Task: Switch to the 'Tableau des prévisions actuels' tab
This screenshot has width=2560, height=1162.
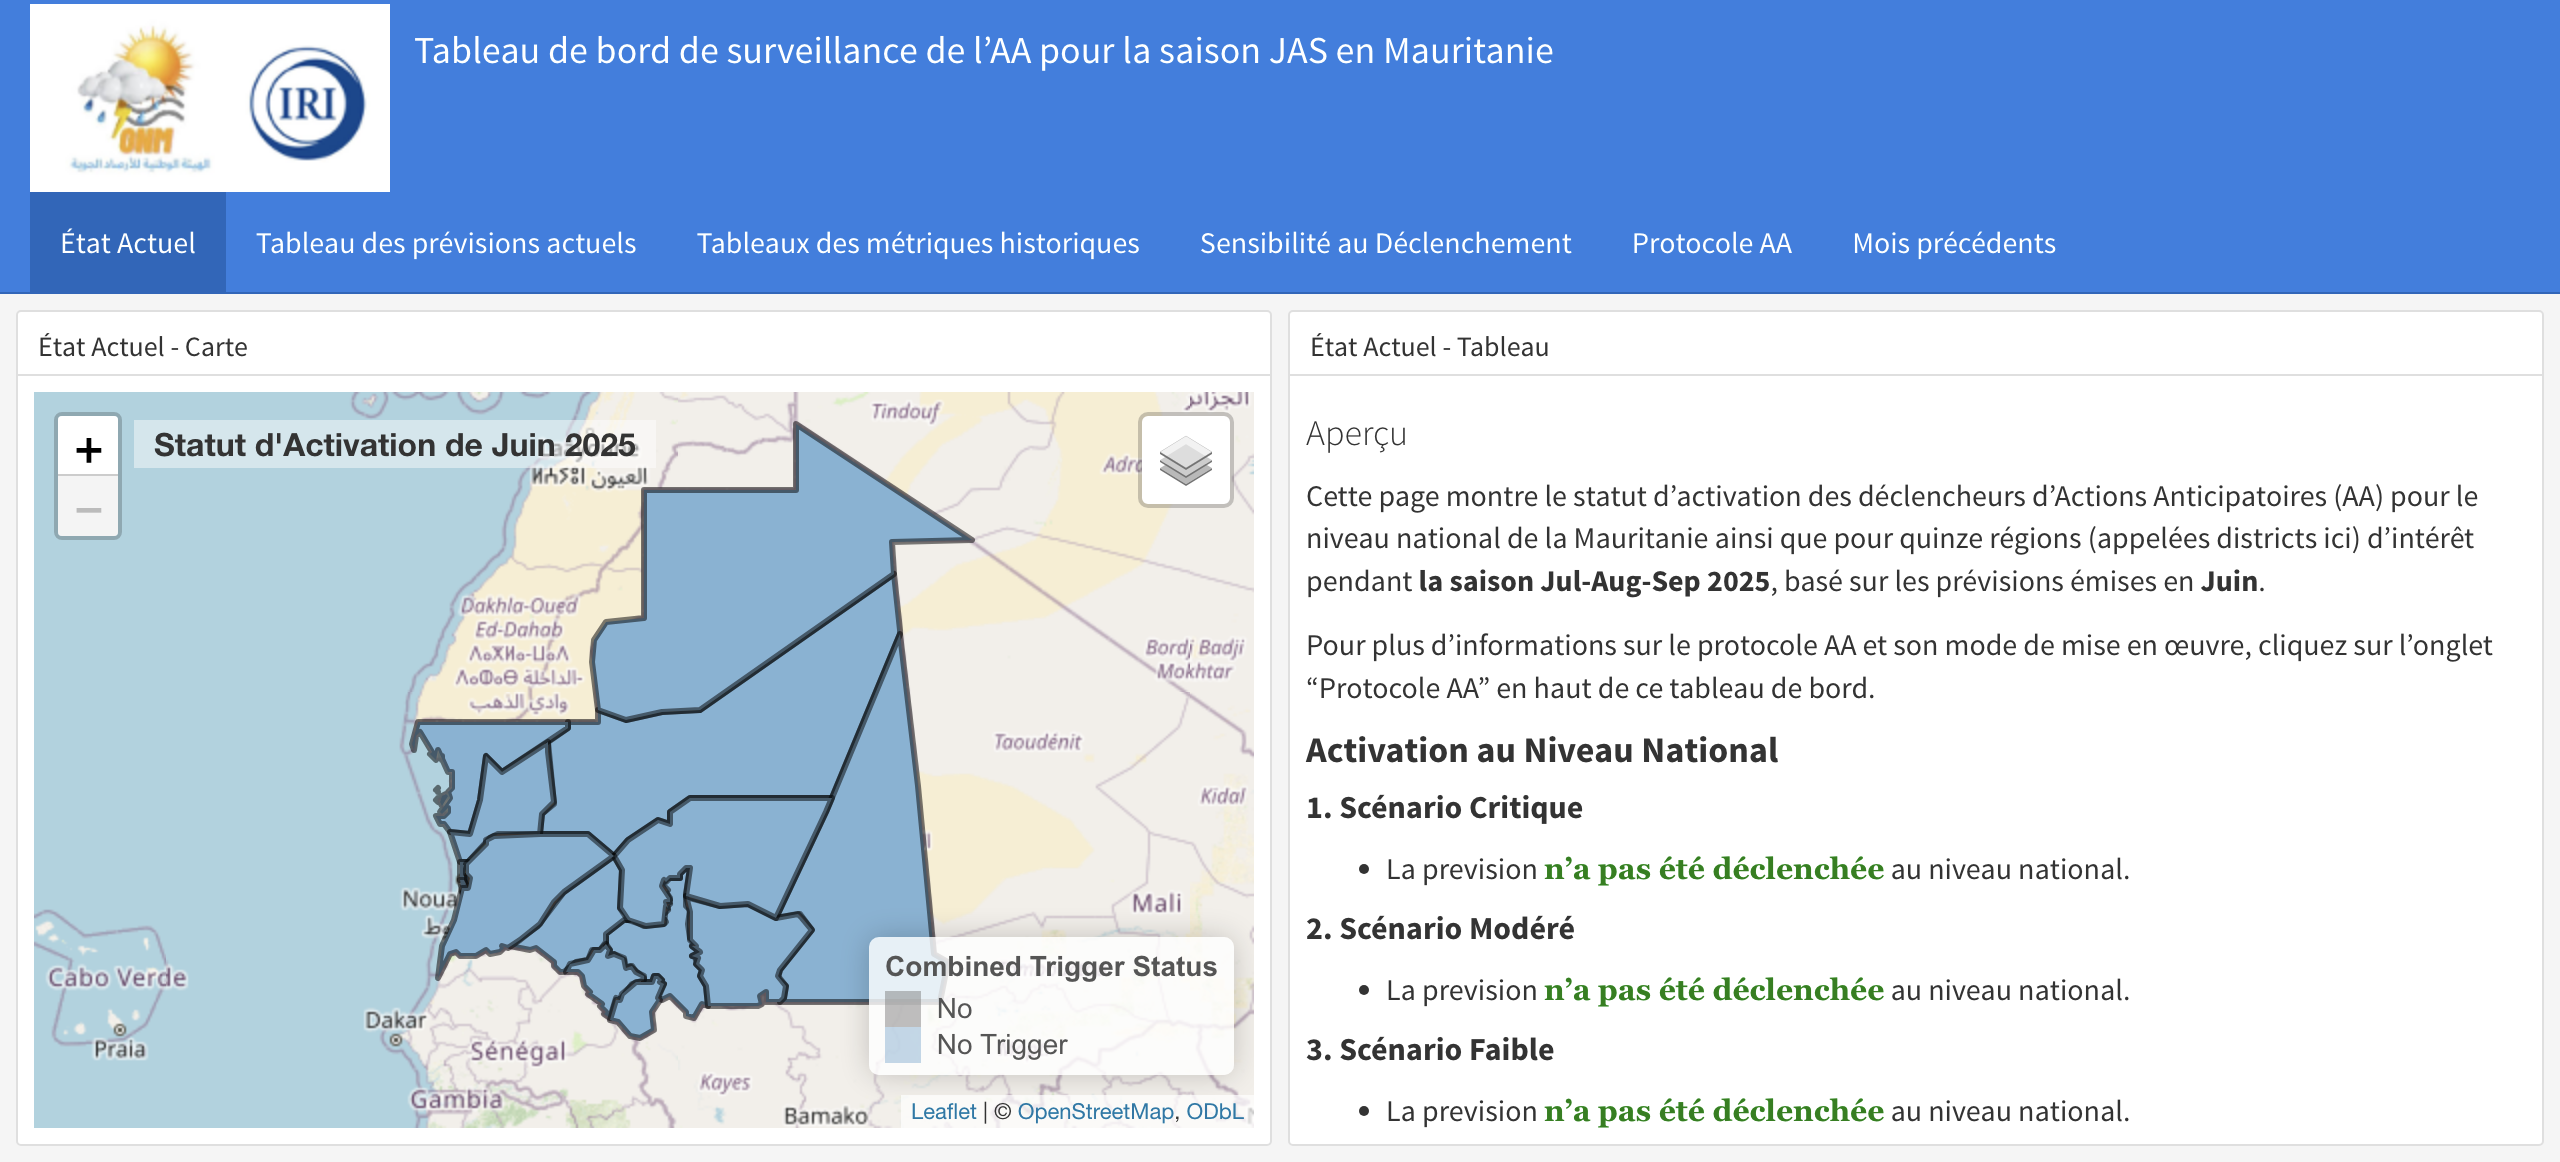Action: pos(446,242)
